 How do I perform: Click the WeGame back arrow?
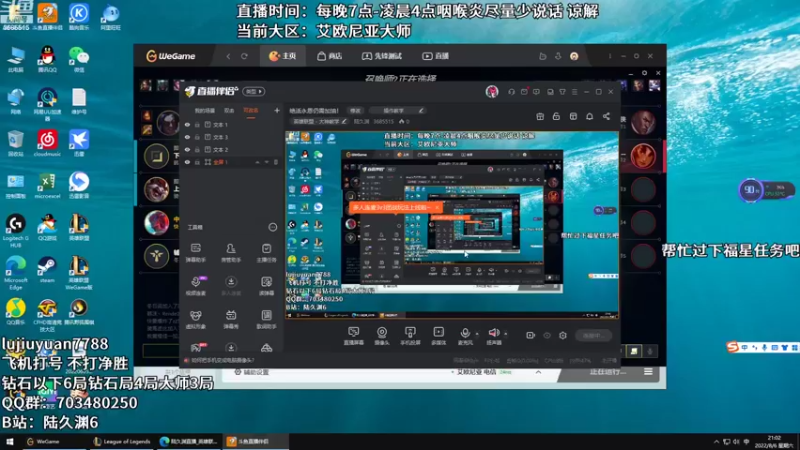(229, 56)
